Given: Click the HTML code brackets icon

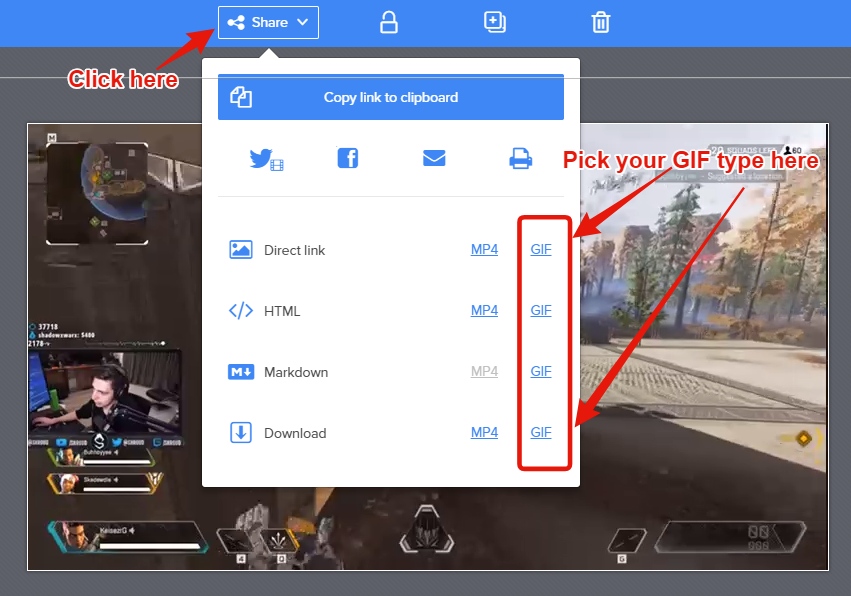Looking at the screenshot, I should pyautogui.click(x=241, y=311).
